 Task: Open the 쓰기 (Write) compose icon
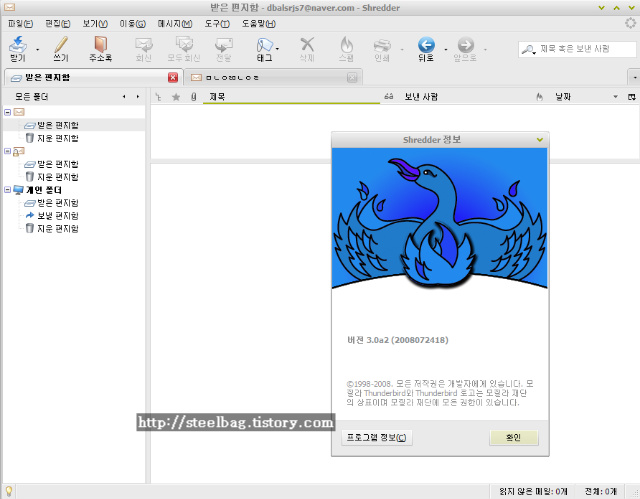point(61,44)
